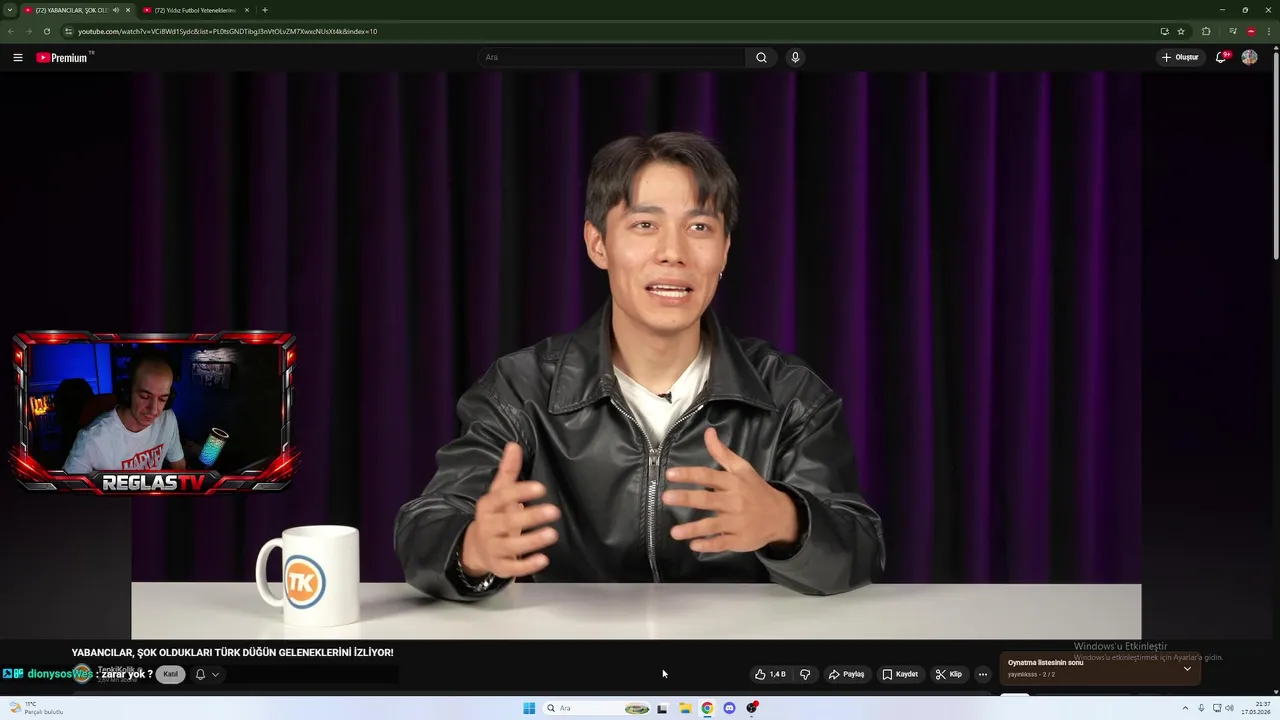Save the video using Kaydet
The width and height of the screenshot is (1280, 720).
point(900,674)
